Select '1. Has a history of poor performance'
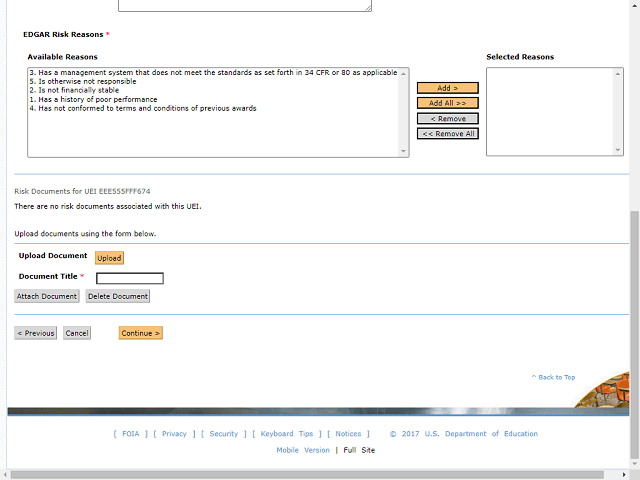This screenshot has width=640, height=480. pos(93,99)
